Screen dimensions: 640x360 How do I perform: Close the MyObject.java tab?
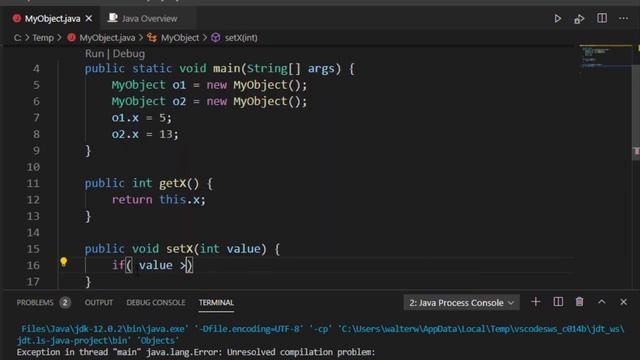[x=89, y=19]
